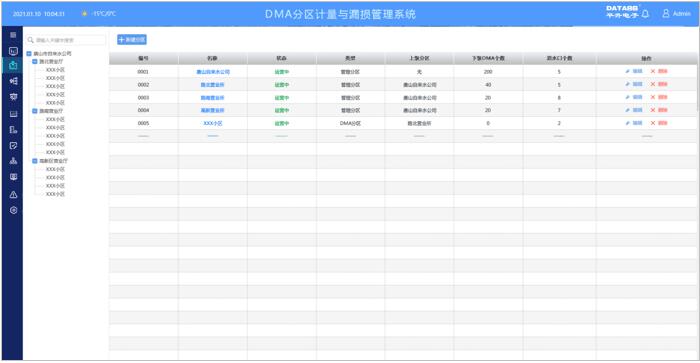This screenshot has height=363, width=700.
Task: Collapse the 路南营业厅 tree branch
Action: click(x=35, y=111)
